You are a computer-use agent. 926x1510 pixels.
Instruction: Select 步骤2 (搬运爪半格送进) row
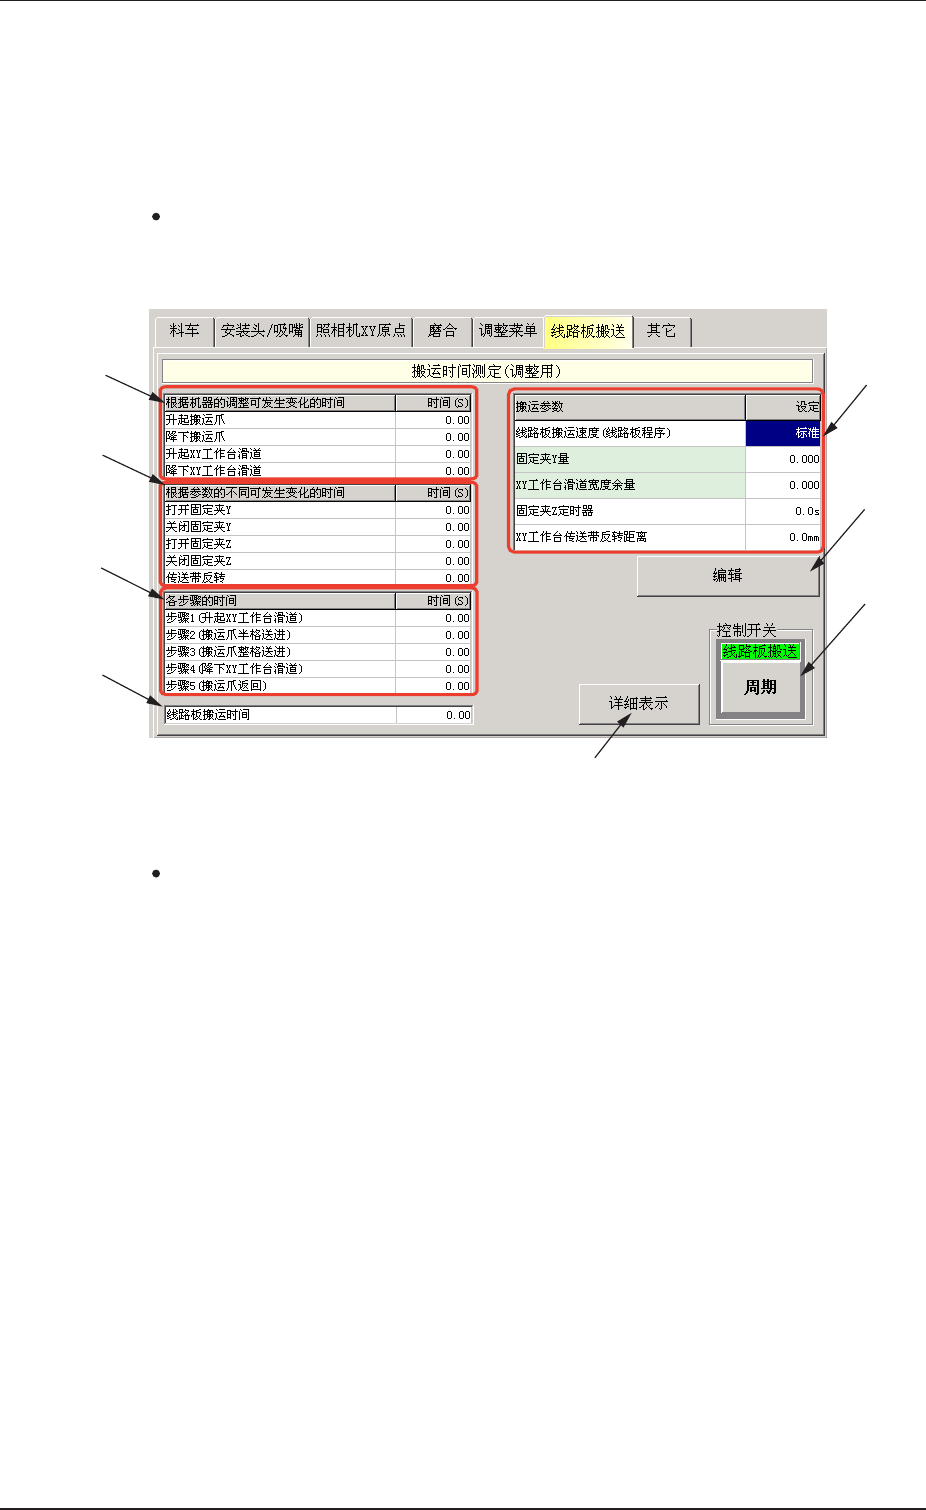(x=318, y=635)
